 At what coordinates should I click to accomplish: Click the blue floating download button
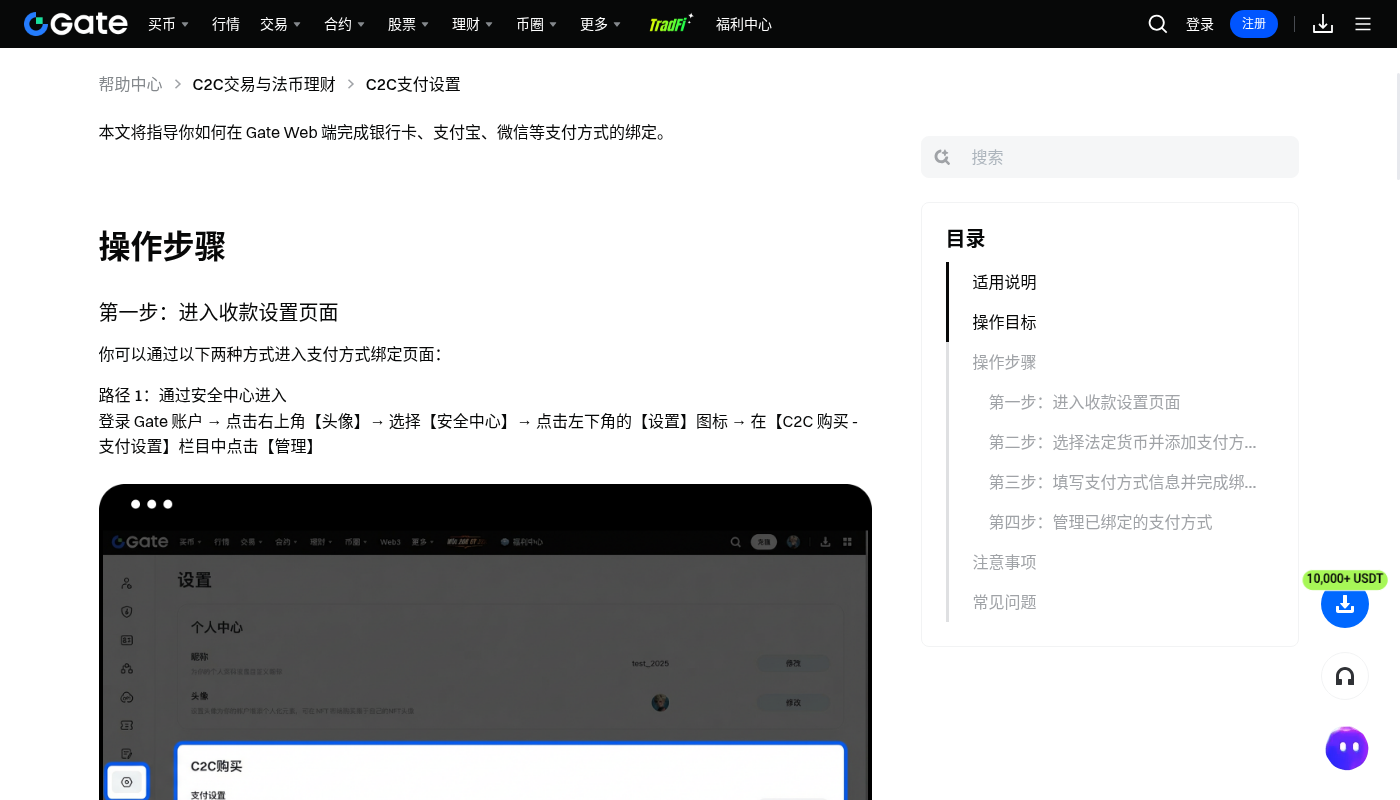tap(1345, 604)
